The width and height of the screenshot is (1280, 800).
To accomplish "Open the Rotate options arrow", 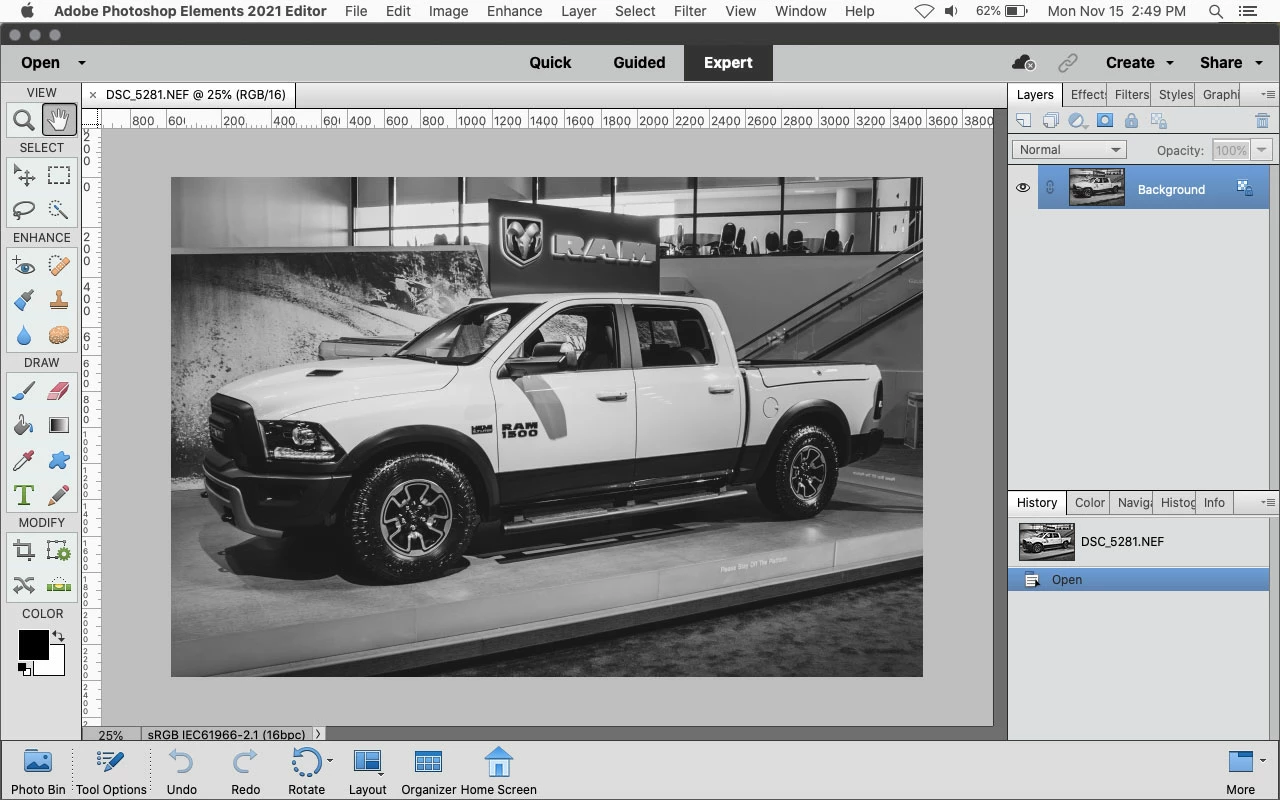I will point(330,761).
